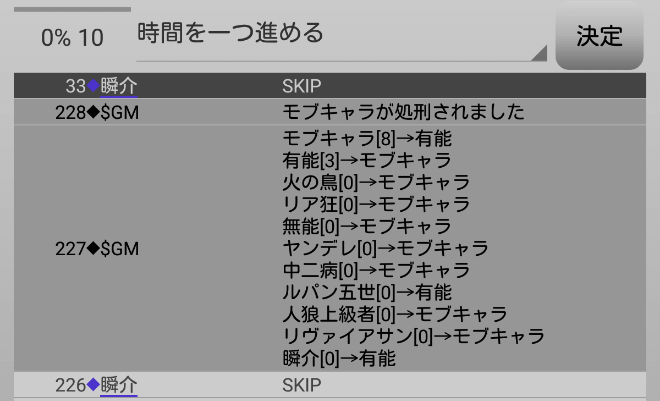Click the 瞬介[0]→有能 vote line
Image resolution: width=660 pixels, height=401 pixels.
click(340, 358)
